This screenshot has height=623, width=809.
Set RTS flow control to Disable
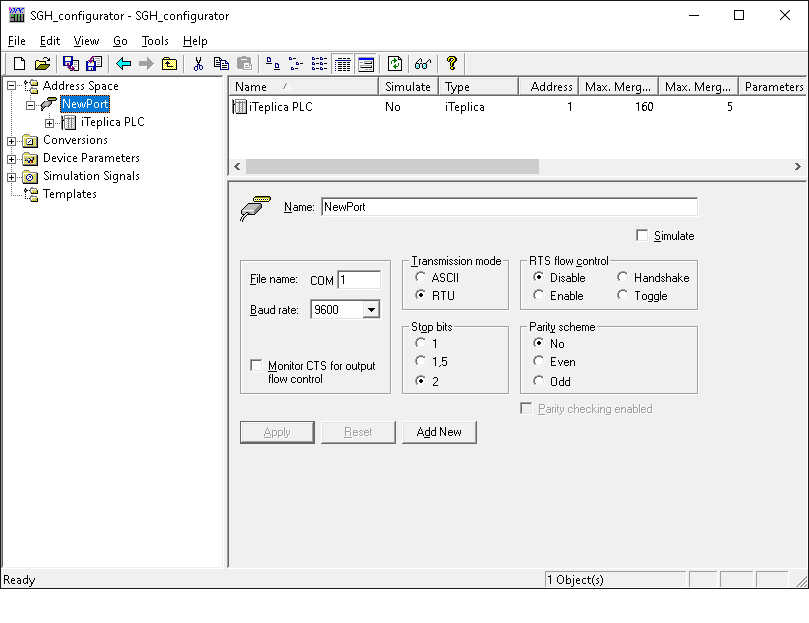[x=539, y=277]
